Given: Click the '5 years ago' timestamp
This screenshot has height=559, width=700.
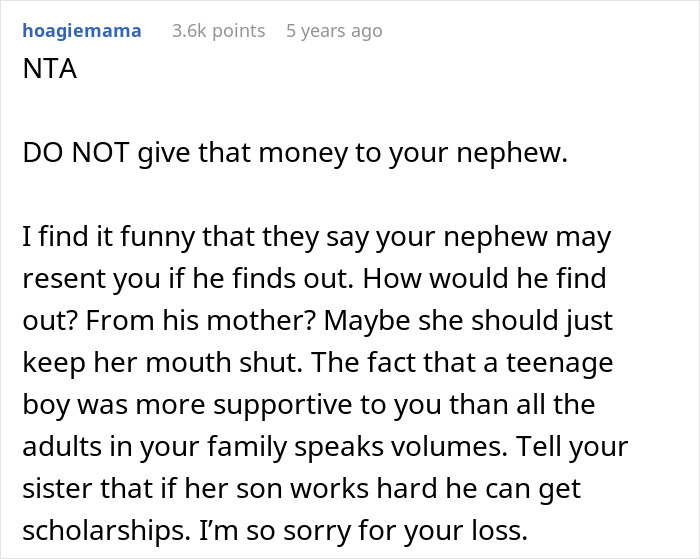Looking at the screenshot, I should point(334,31).
